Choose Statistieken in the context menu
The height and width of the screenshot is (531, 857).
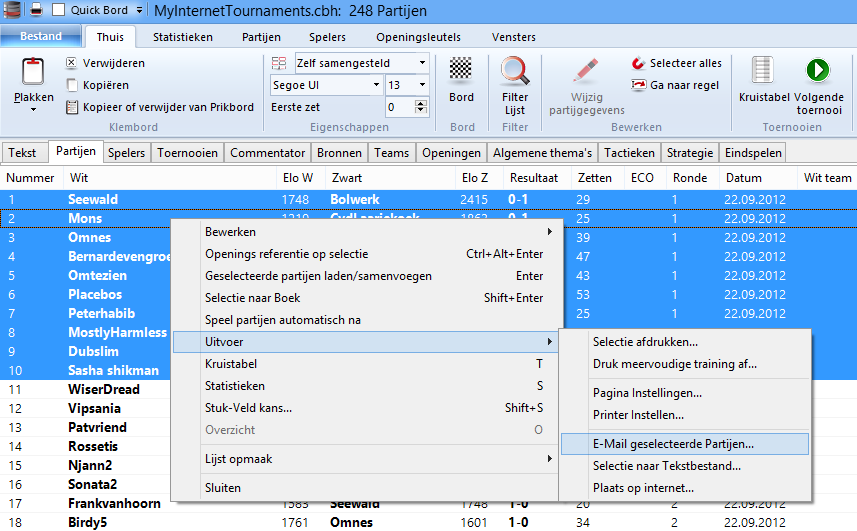(367, 386)
